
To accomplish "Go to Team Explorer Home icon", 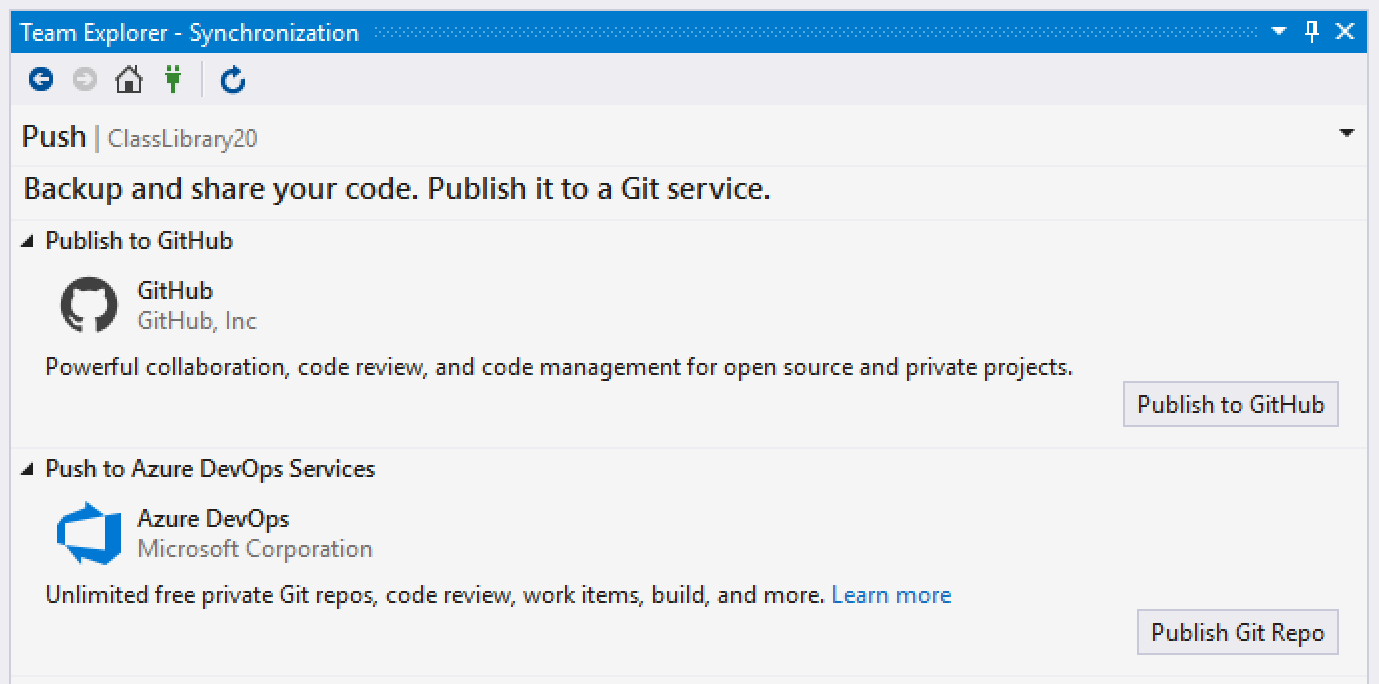I will (x=129, y=79).
